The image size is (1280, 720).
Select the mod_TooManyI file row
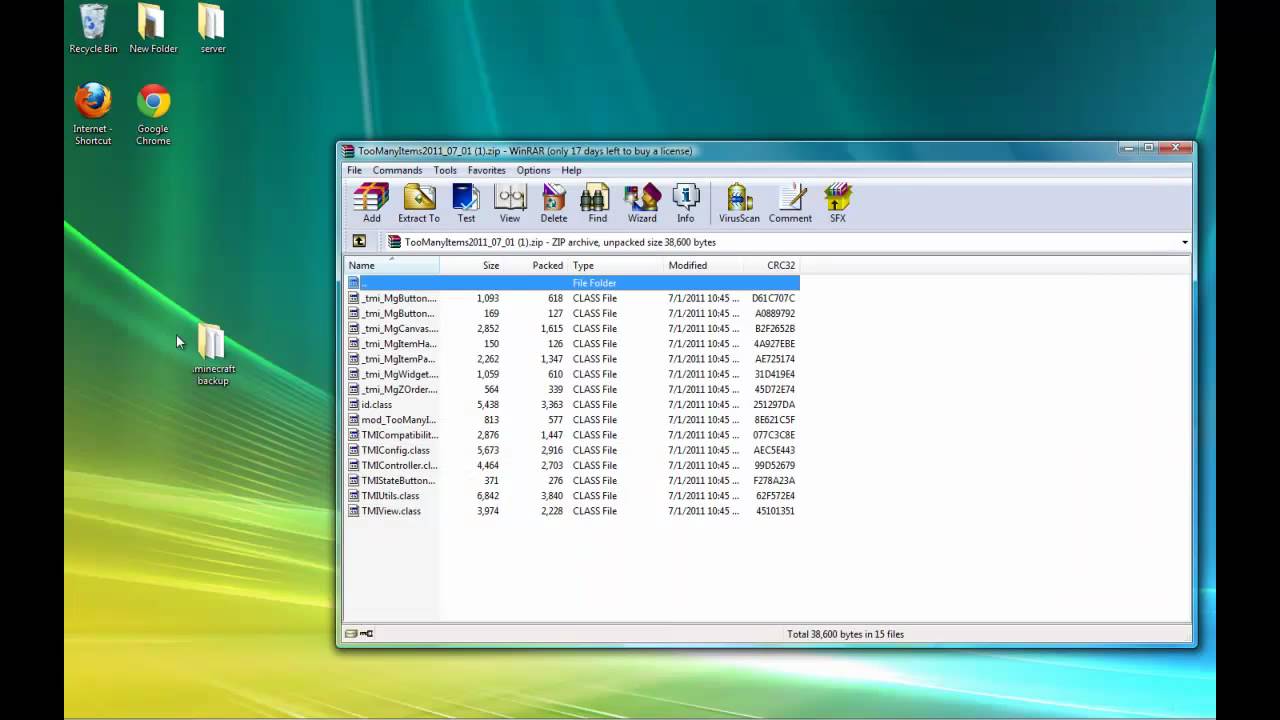572,420
